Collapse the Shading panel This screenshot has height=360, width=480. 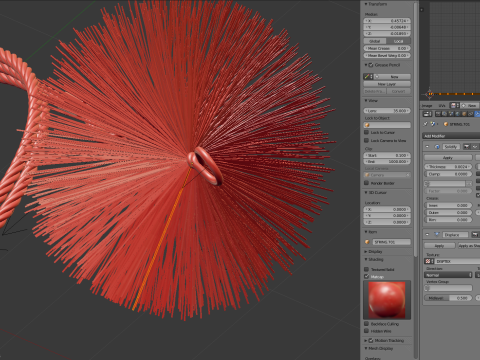[x=366, y=259]
